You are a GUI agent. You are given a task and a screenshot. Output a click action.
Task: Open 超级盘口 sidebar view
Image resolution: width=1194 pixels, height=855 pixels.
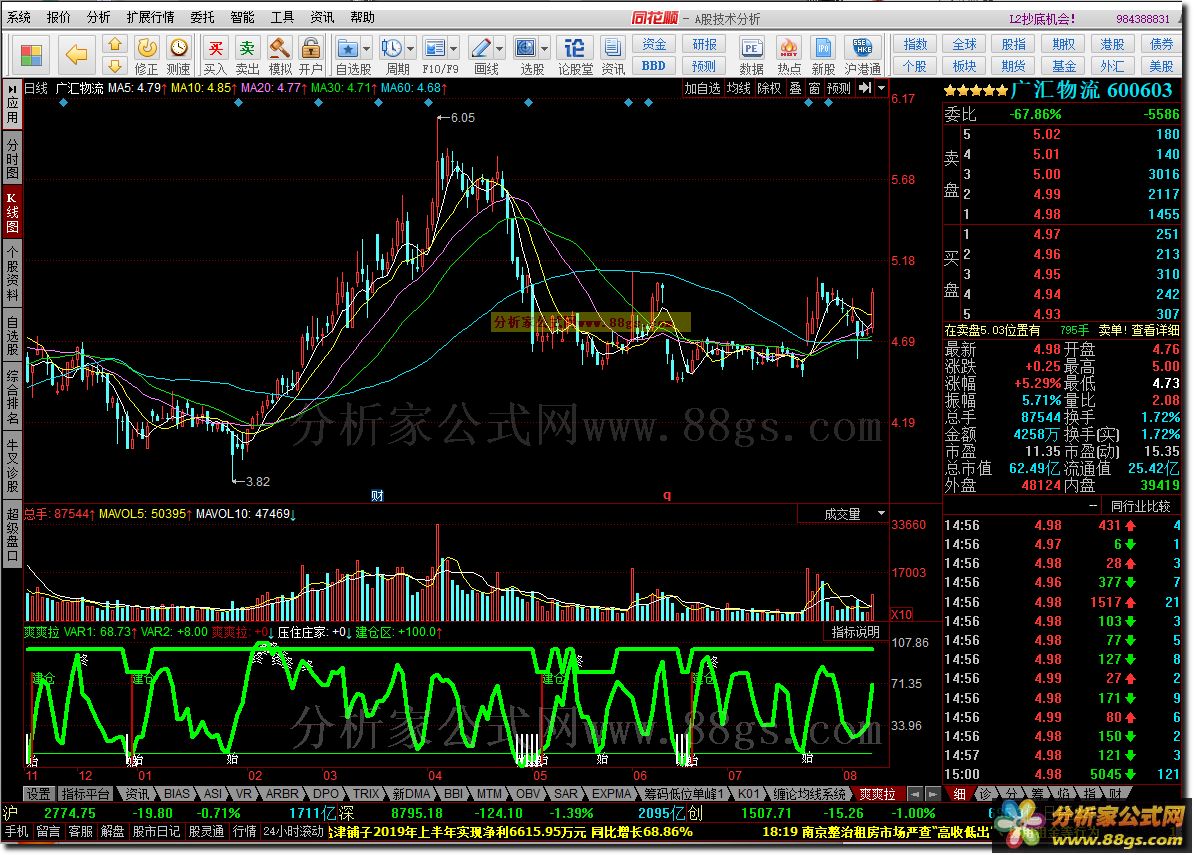click(12, 534)
